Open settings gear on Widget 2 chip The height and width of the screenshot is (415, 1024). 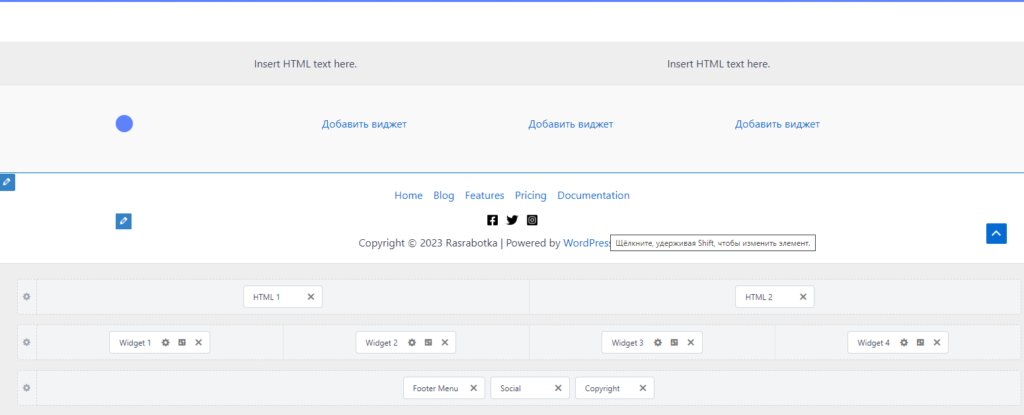click(412, 342)
